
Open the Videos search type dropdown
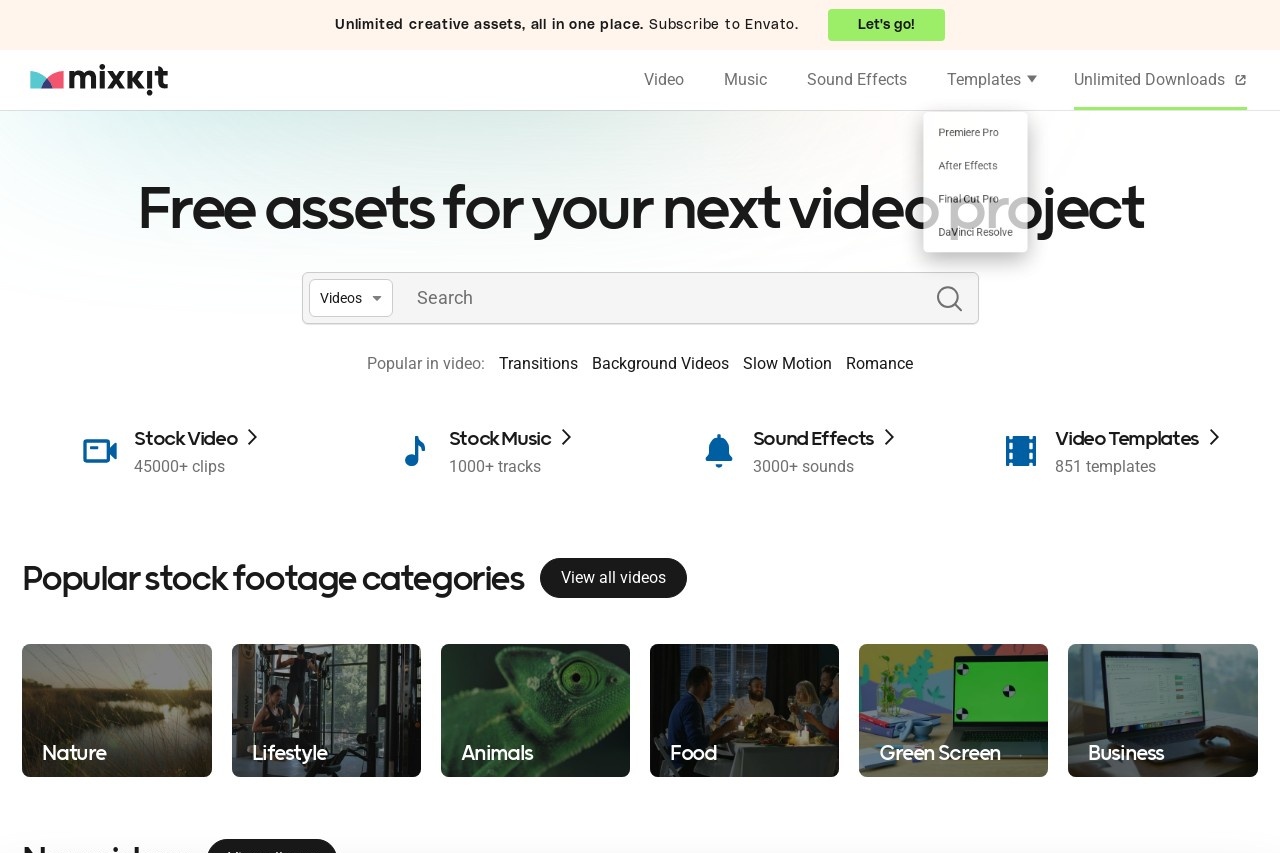pos(351,298)
